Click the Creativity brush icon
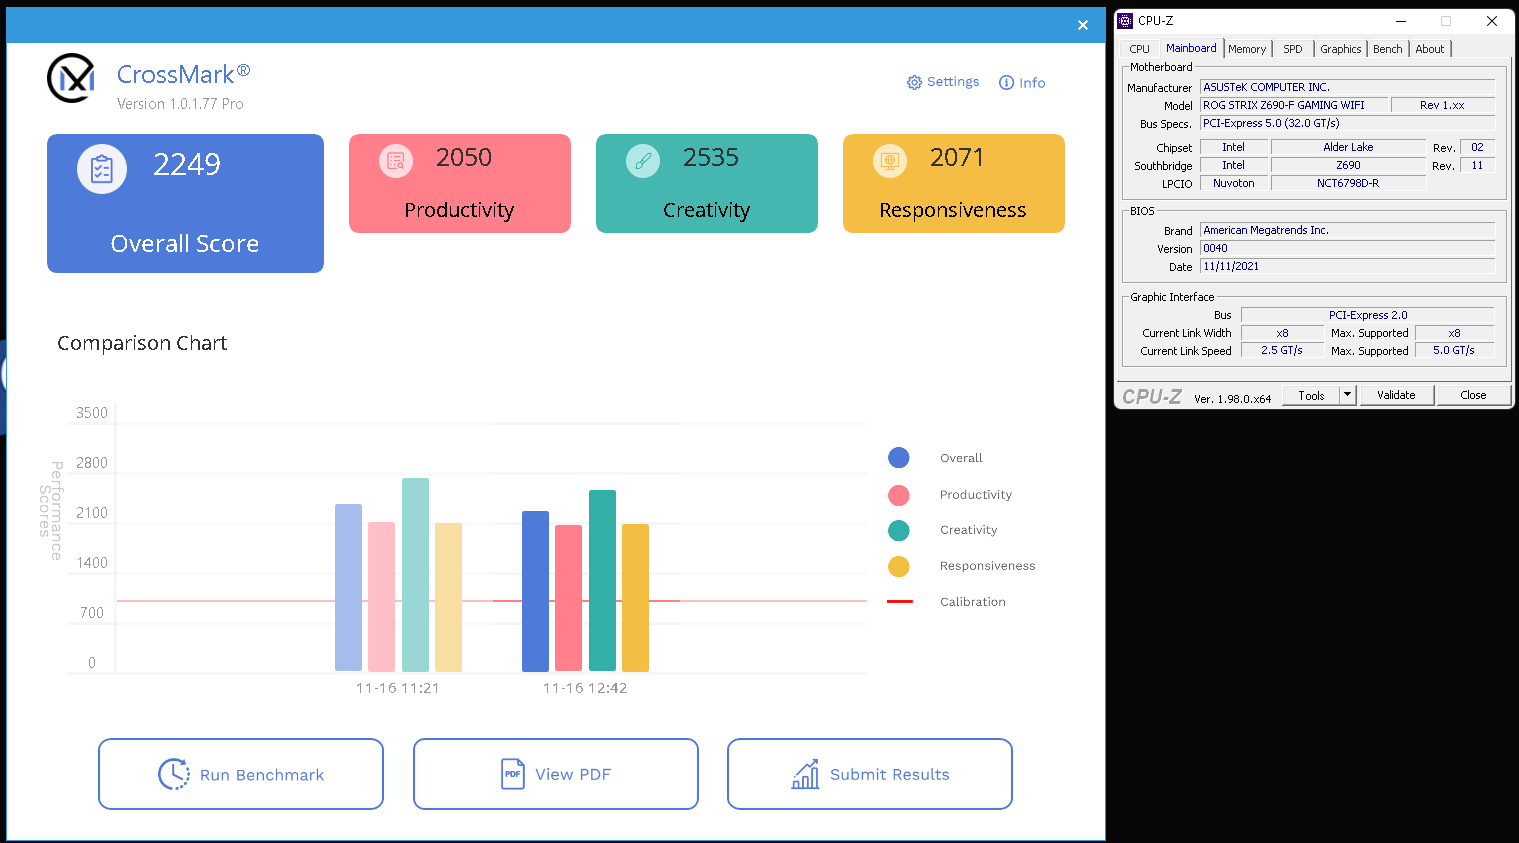1519x843 pixels. pyautogui.click(x=643, y=160)
